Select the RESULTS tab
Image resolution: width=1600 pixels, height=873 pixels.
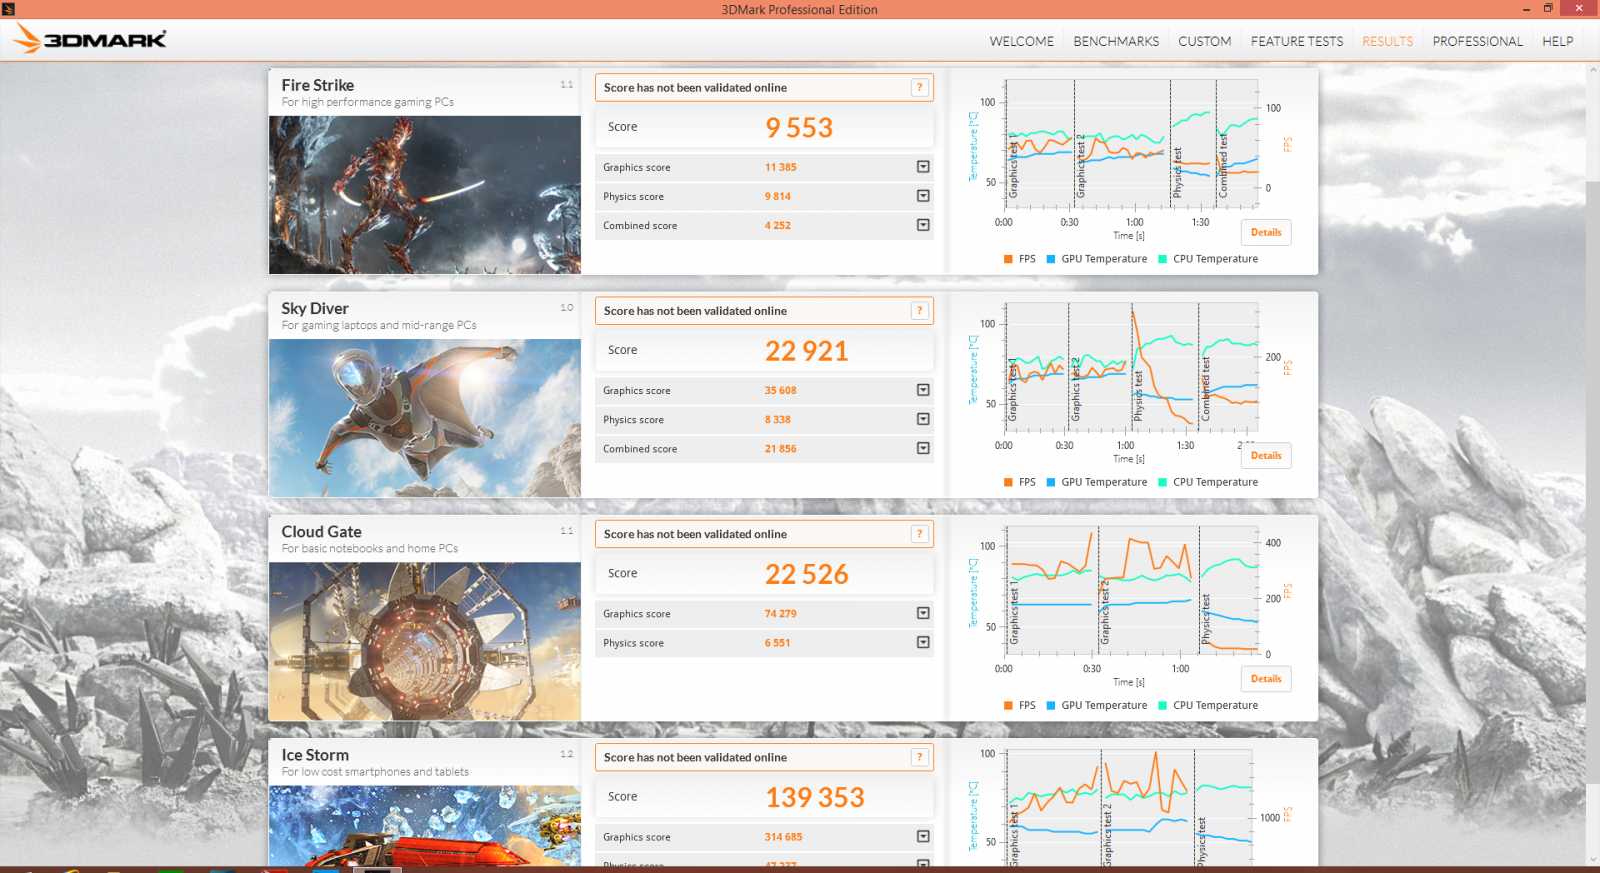point(1387,41)
